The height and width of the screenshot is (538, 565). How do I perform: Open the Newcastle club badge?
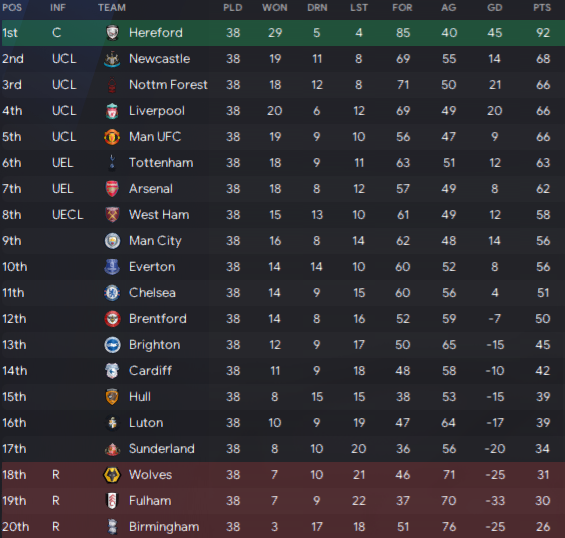[112, 59]
